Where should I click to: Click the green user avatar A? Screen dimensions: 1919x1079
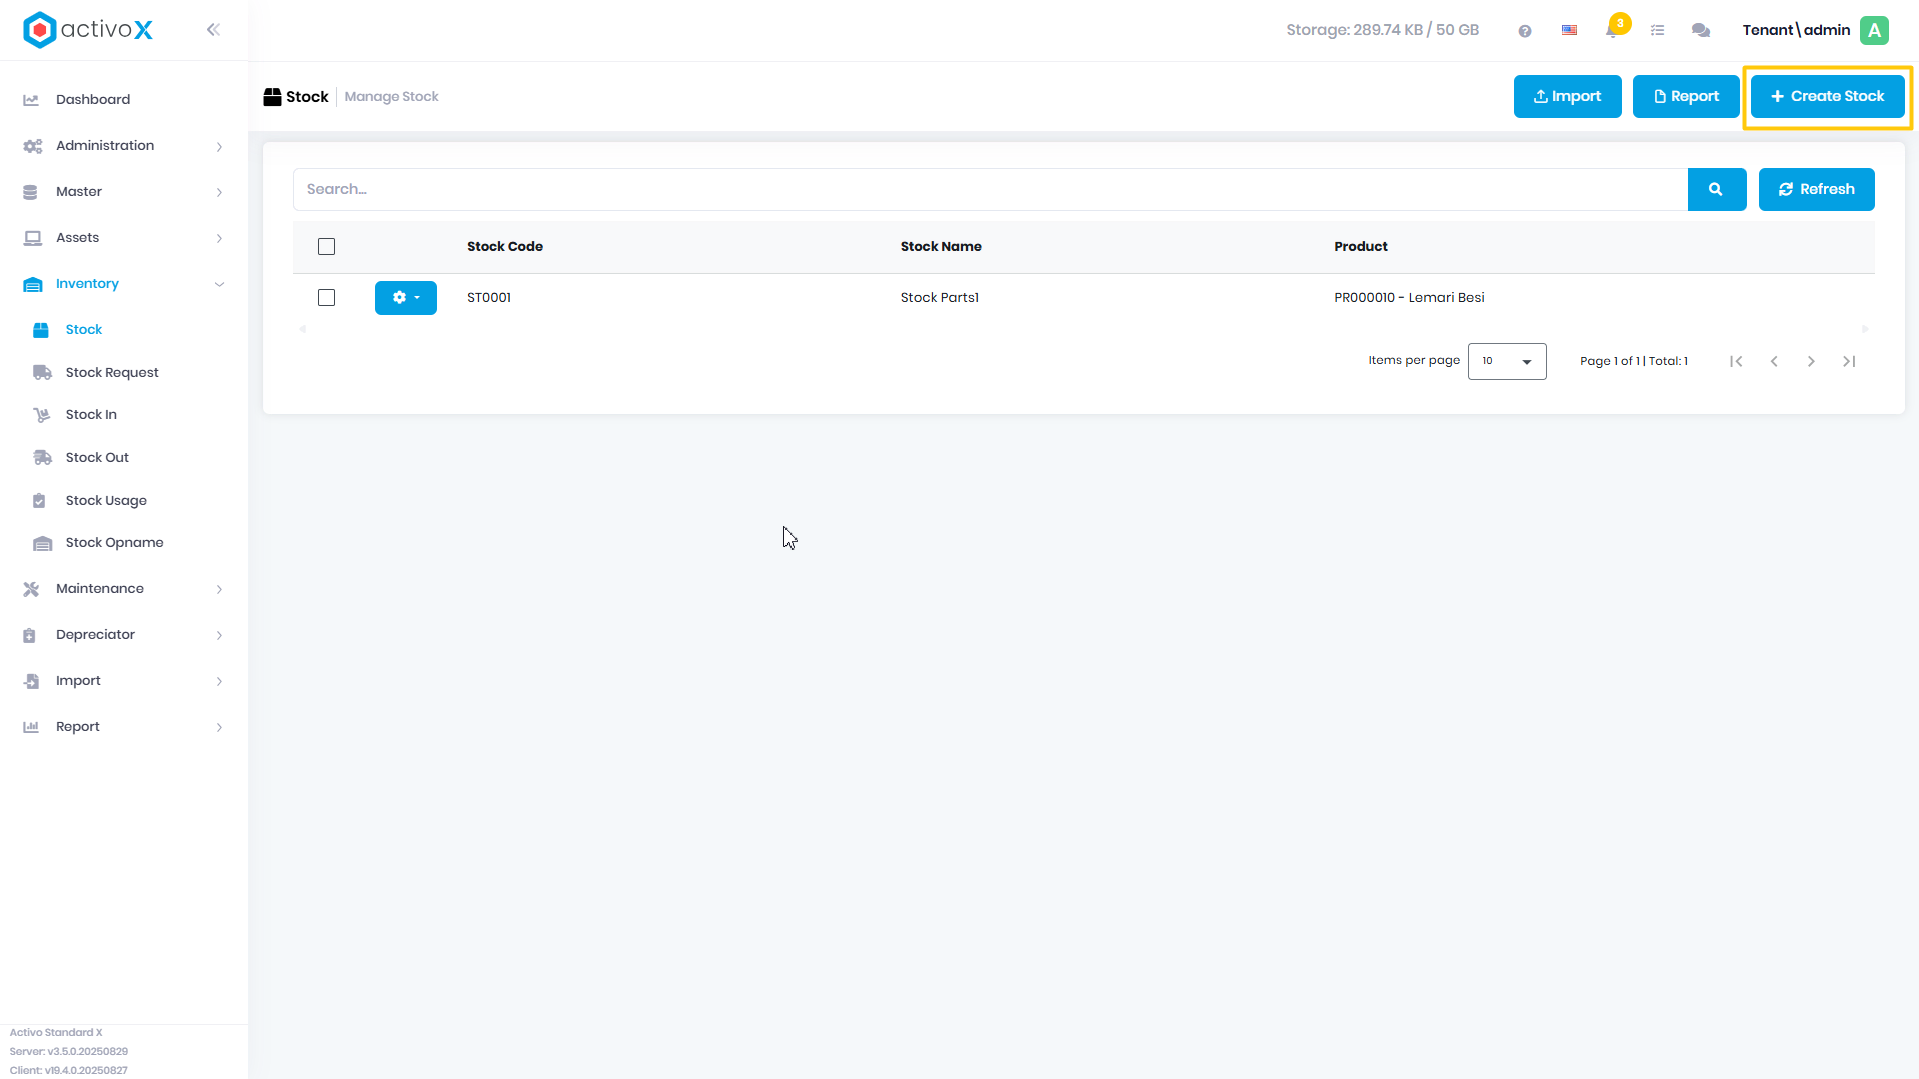pos(1875,30)
